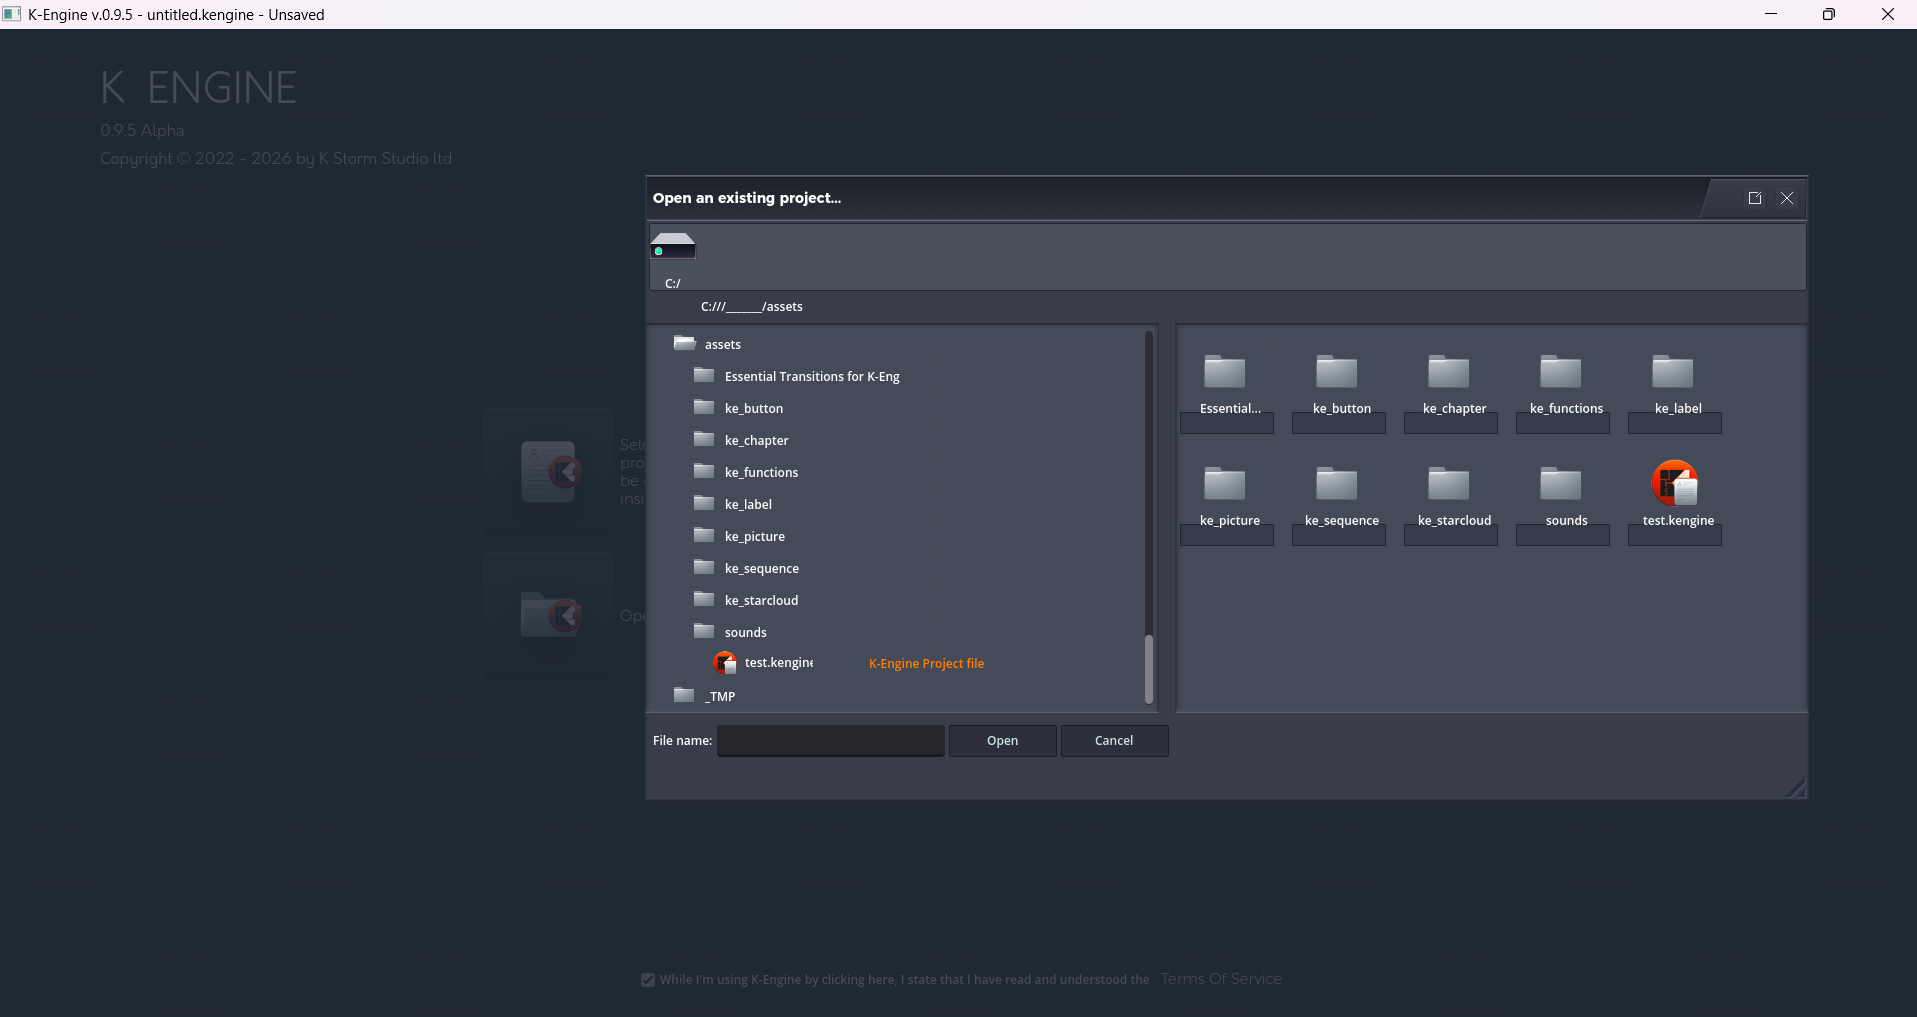Image resolution: width=1917 pixels, height=1017 pixels.
Task: Select the ke_picture folder icon in the grid
Action: click(x=1225, y=484)
